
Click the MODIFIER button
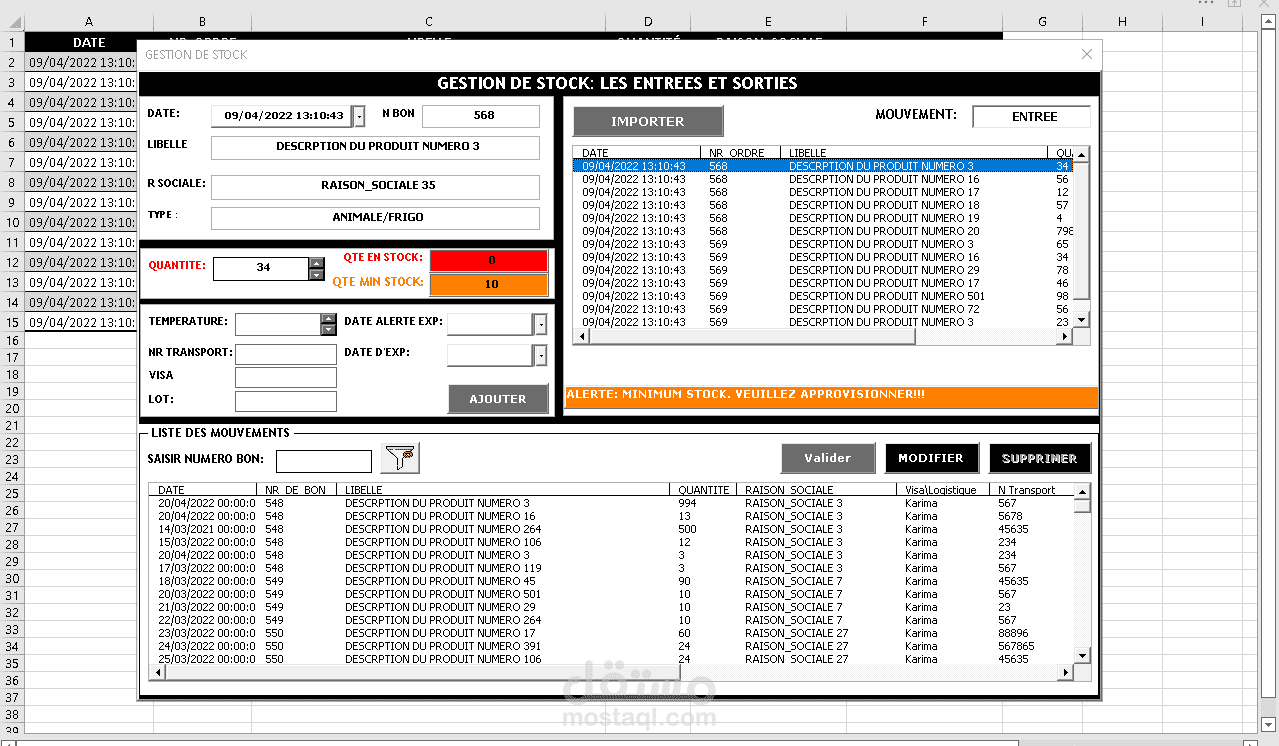931,458
